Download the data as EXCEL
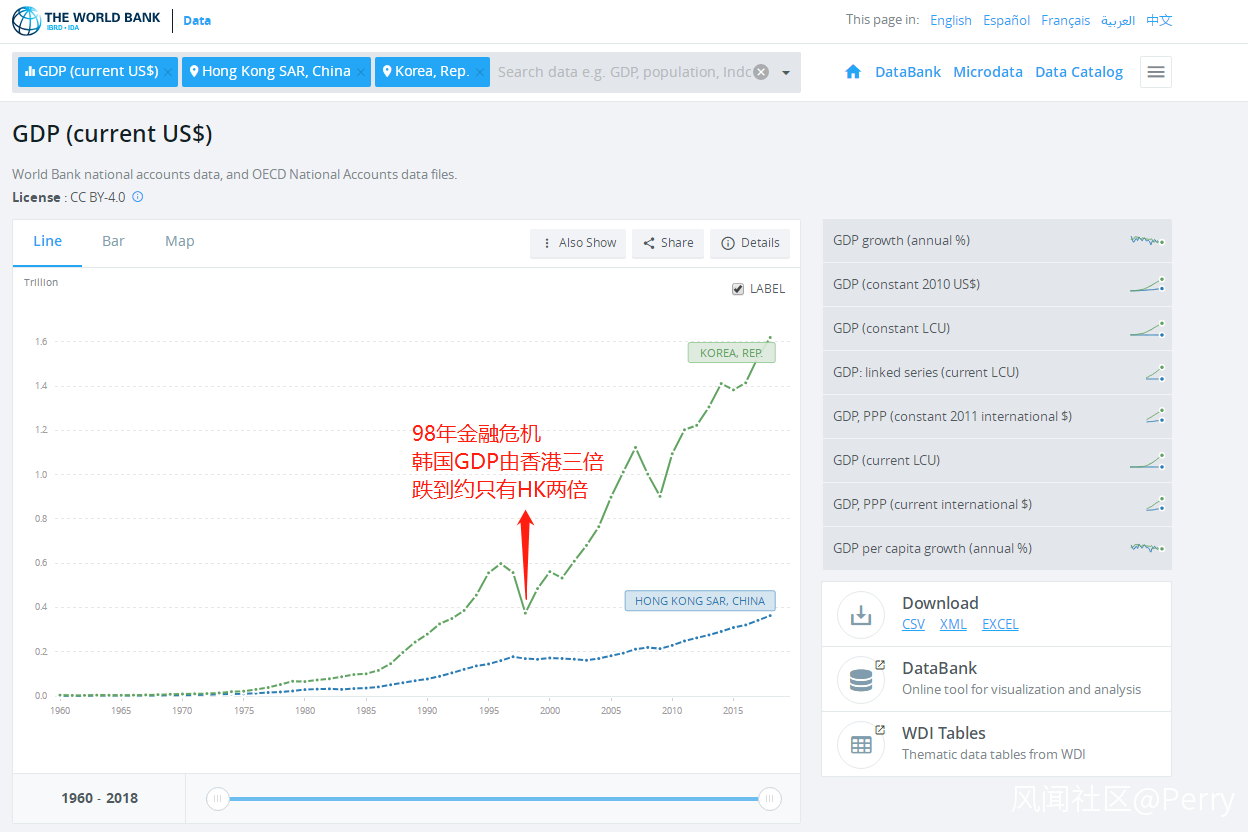1248x832 pixels. point(1000,624)
